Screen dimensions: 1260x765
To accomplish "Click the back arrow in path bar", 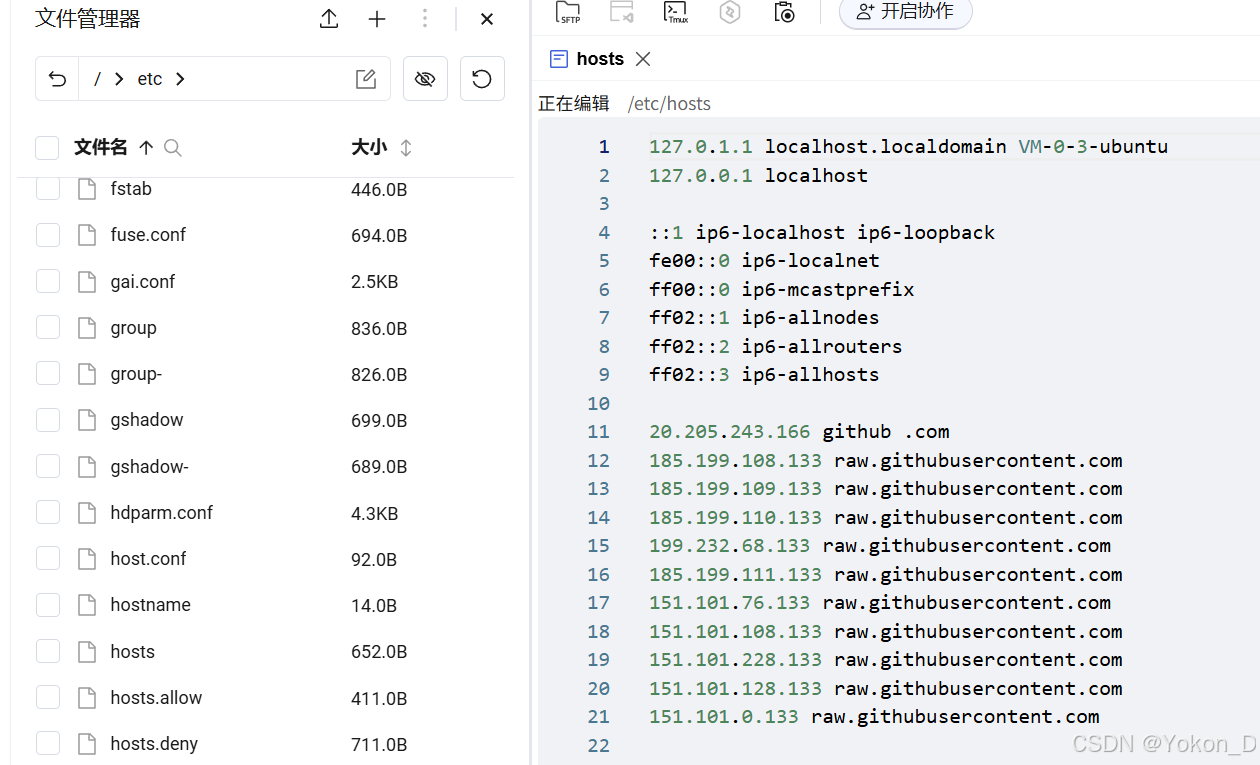I will [x=58, y=79].
